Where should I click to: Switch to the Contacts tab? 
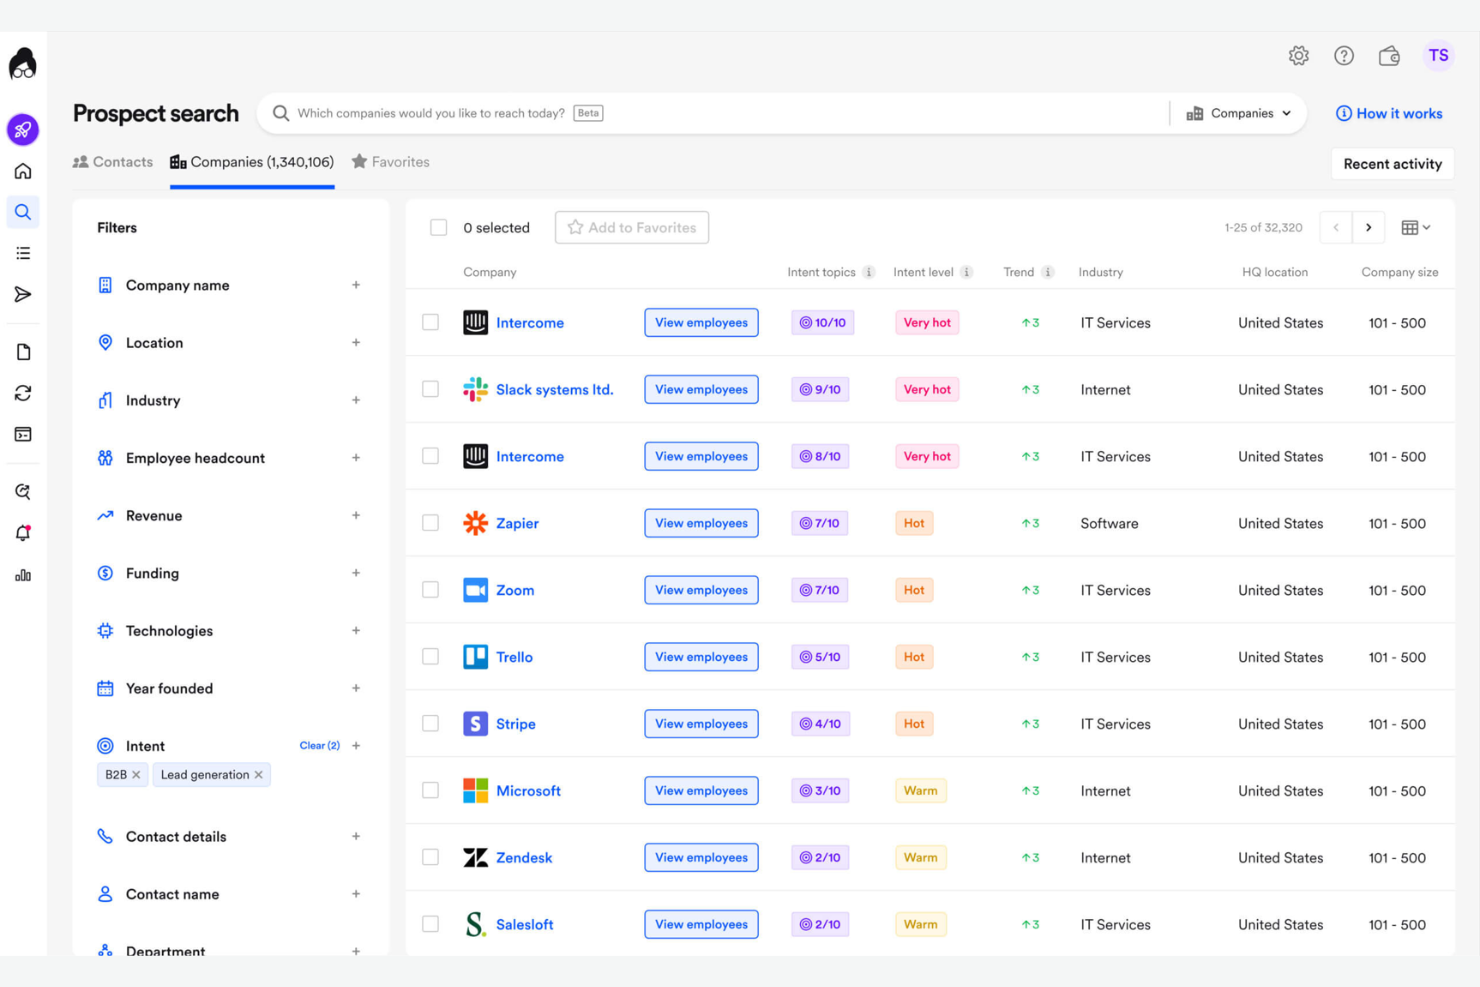112,161
